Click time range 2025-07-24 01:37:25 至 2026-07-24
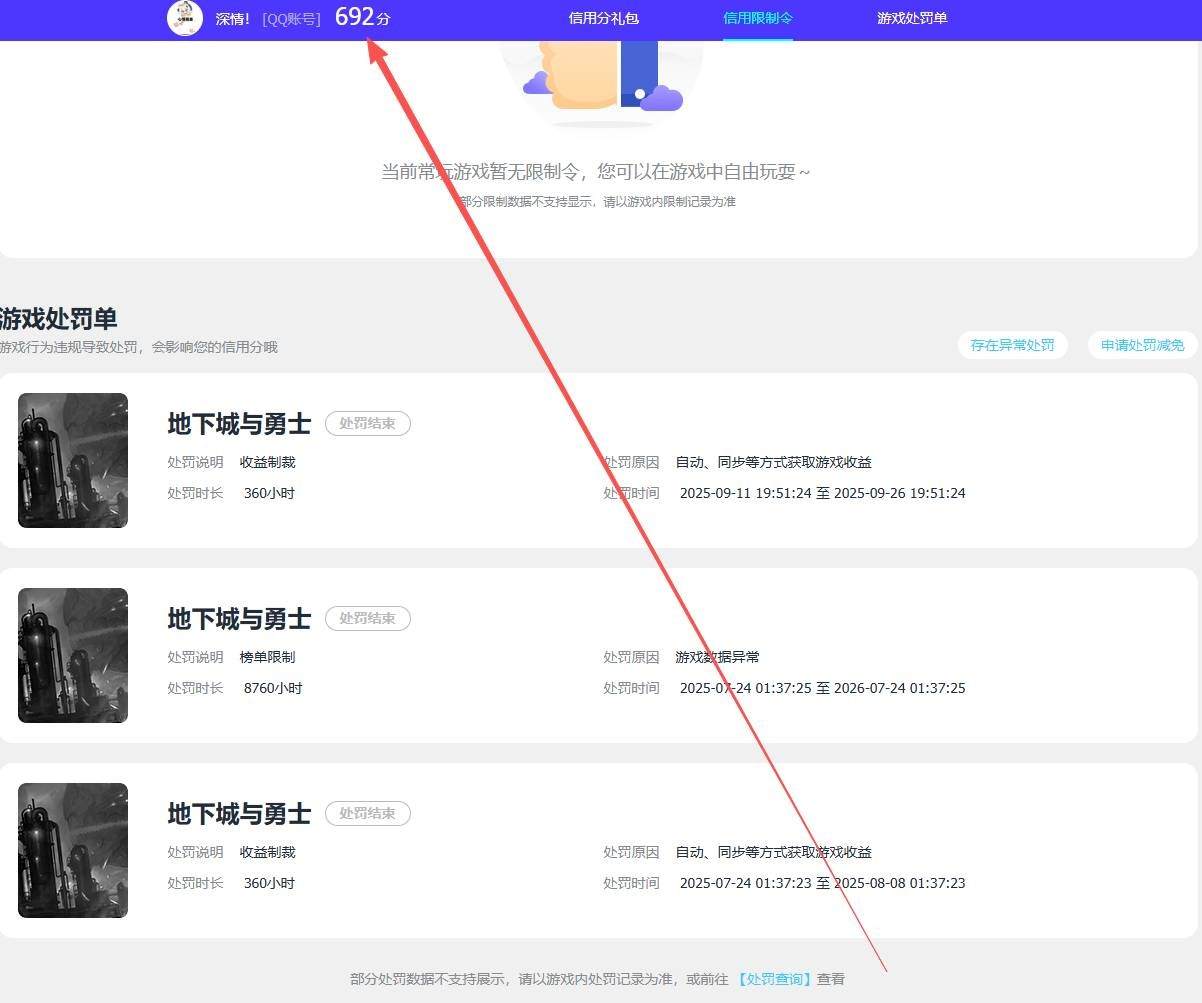The image size is (1202, 1003). [823, 688]
